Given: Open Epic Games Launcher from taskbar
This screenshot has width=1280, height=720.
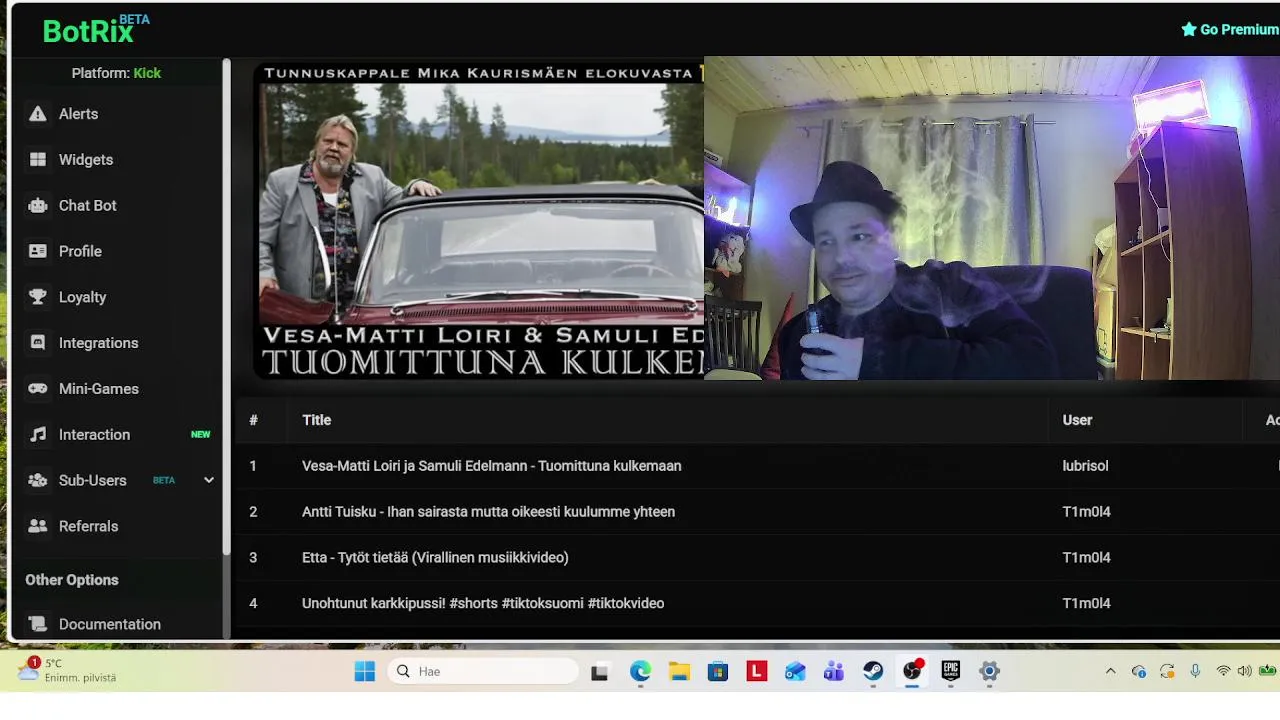Looking at the screenshot, I should coord(950,672).
